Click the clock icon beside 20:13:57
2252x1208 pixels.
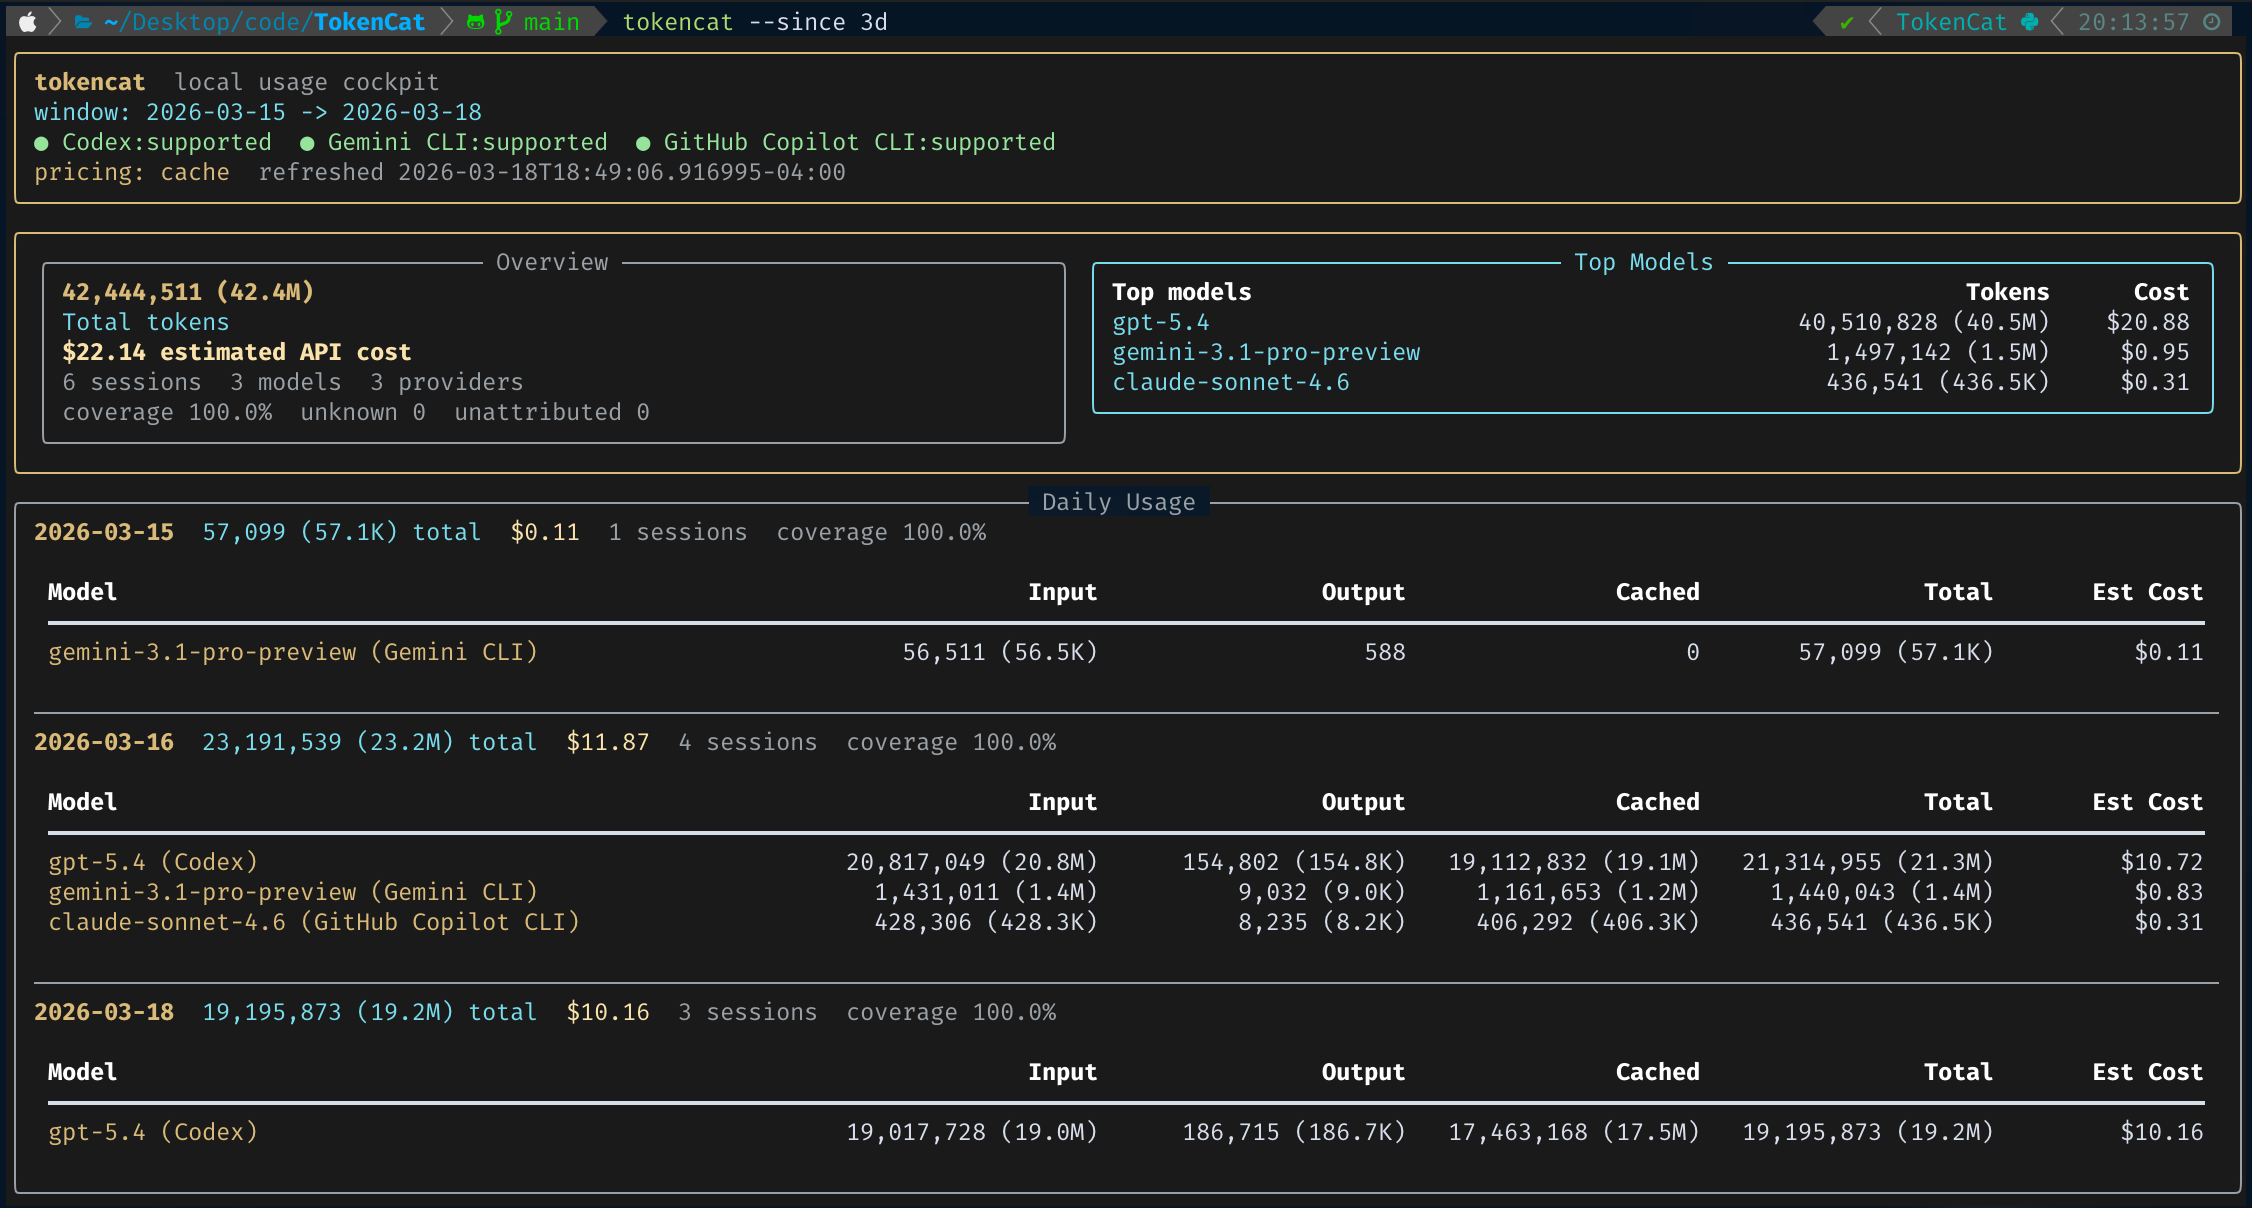[x=2212, y=22]
